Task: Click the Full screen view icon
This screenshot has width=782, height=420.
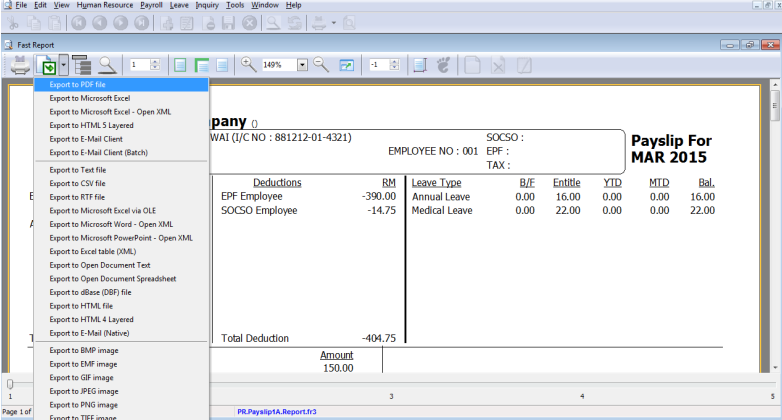Action: 347,65
